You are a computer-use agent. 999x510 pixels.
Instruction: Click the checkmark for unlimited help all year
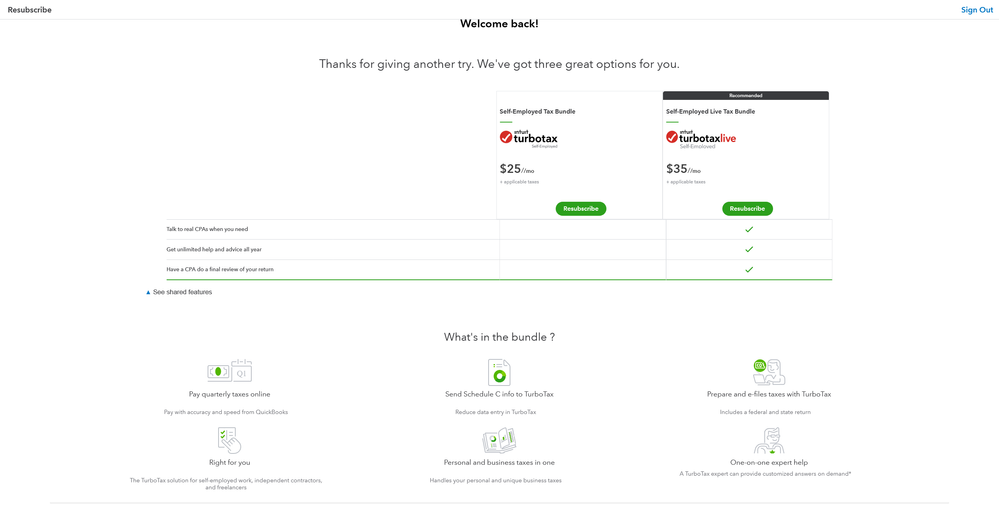point(749,249)
